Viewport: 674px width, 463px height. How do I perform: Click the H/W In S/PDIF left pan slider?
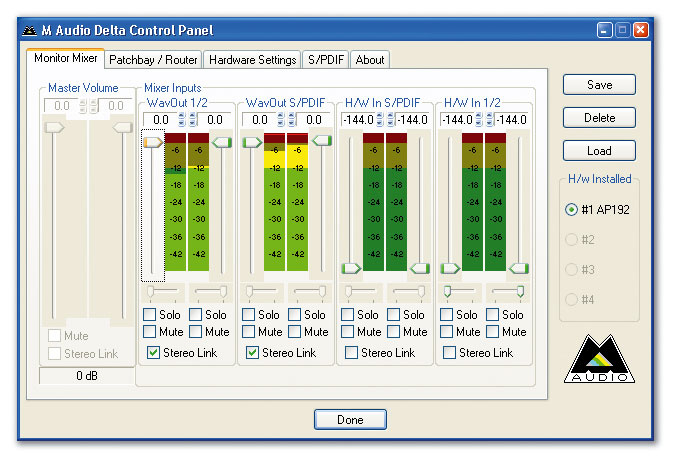pos(361,292)
